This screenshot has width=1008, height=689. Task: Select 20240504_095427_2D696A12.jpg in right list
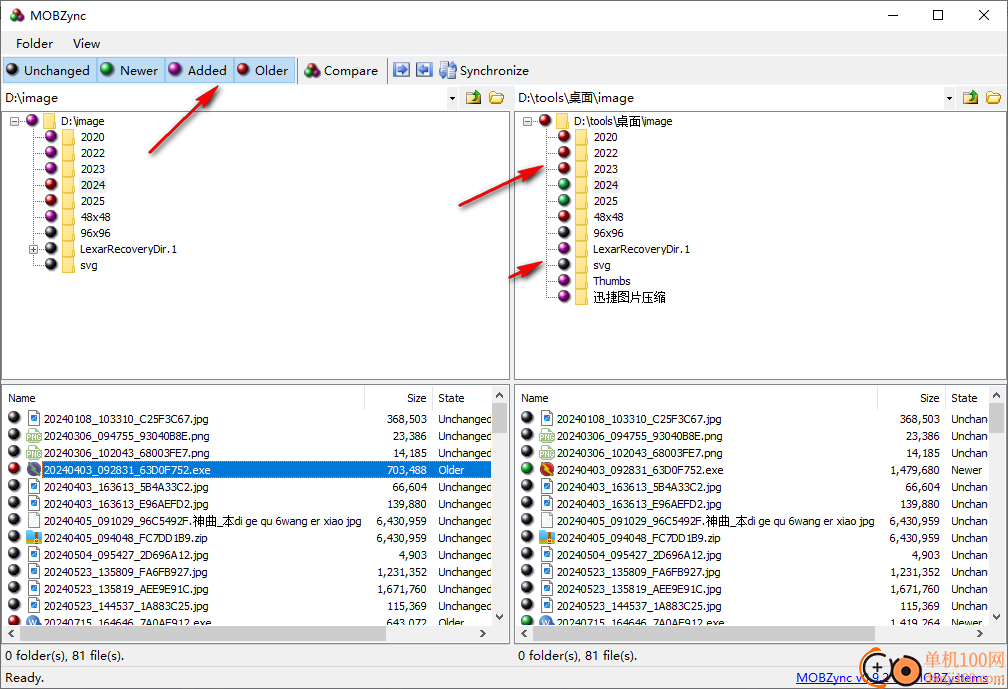pos(639,555)
